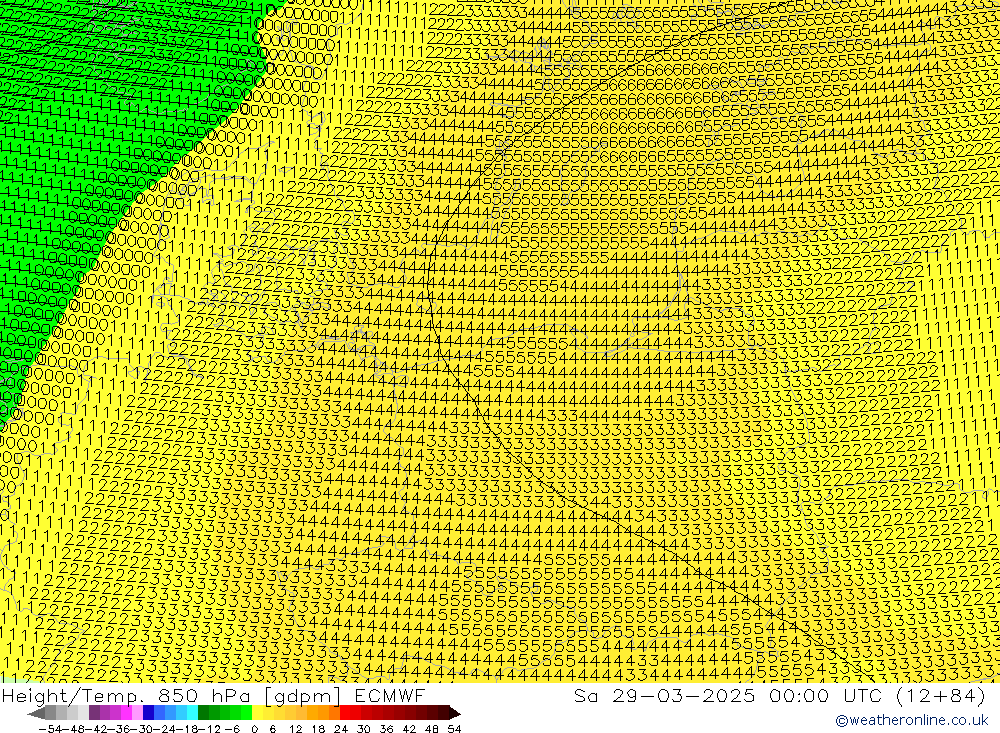Click the legend value 30
Screen dimensions: 1000x733
364,729
